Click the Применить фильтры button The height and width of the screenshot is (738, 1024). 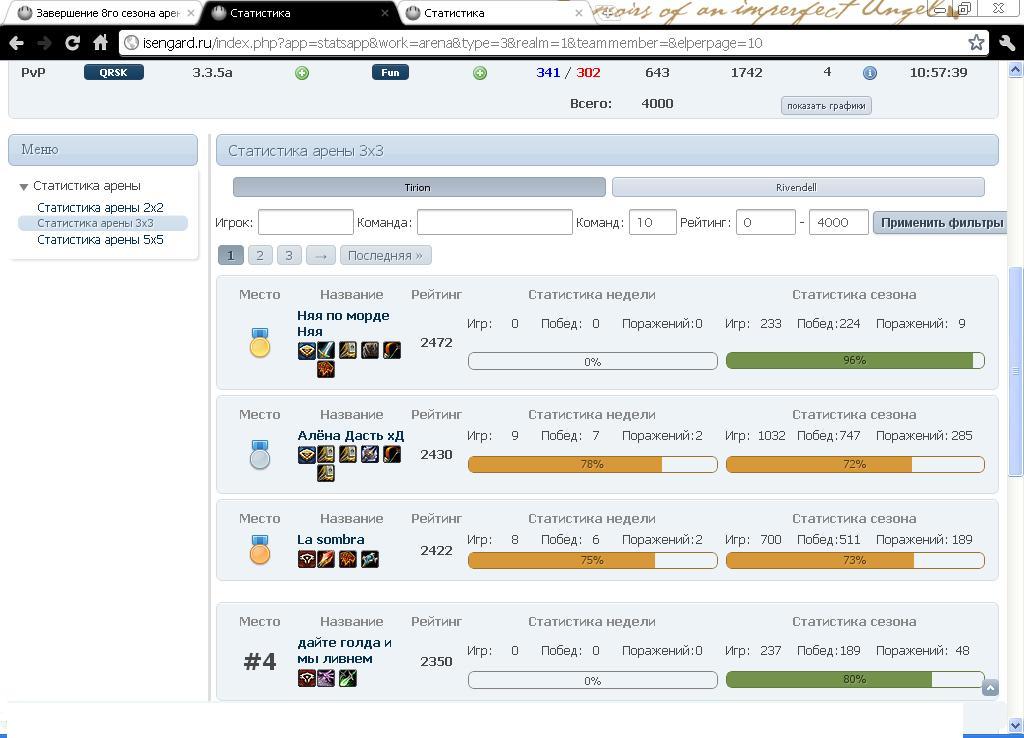pyautogui.click(x=941, y=223)
